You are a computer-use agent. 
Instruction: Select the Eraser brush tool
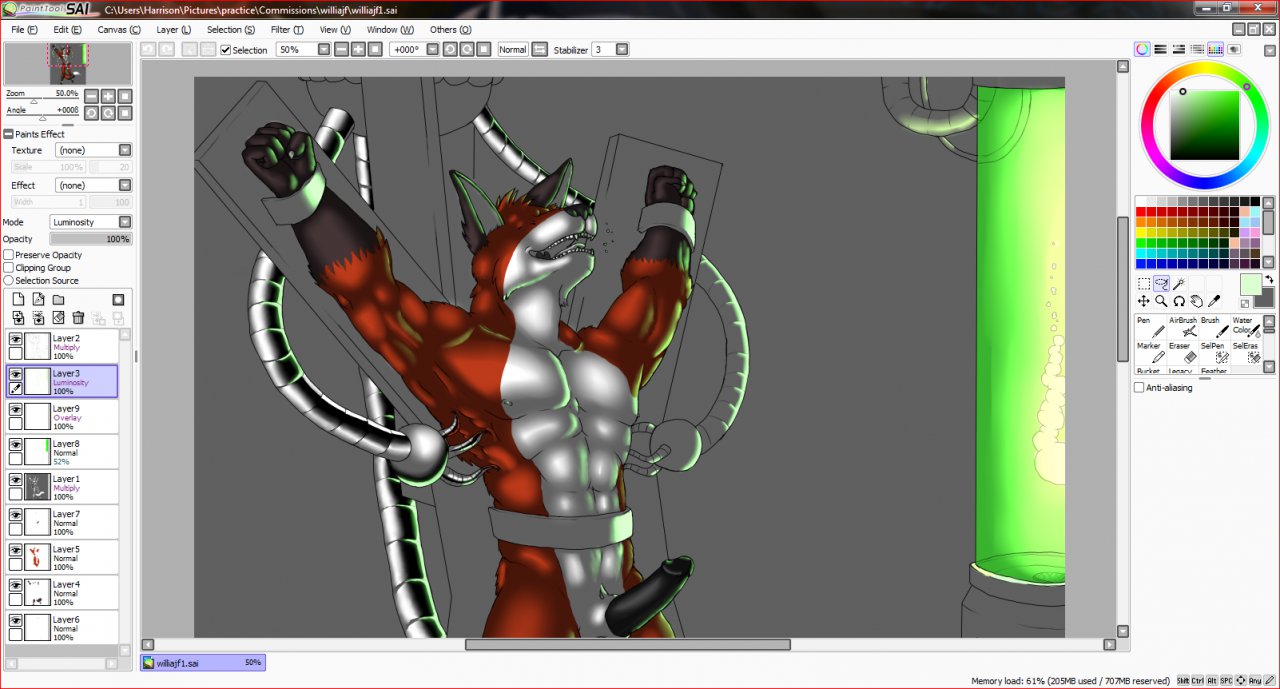tap(1185, 354)
